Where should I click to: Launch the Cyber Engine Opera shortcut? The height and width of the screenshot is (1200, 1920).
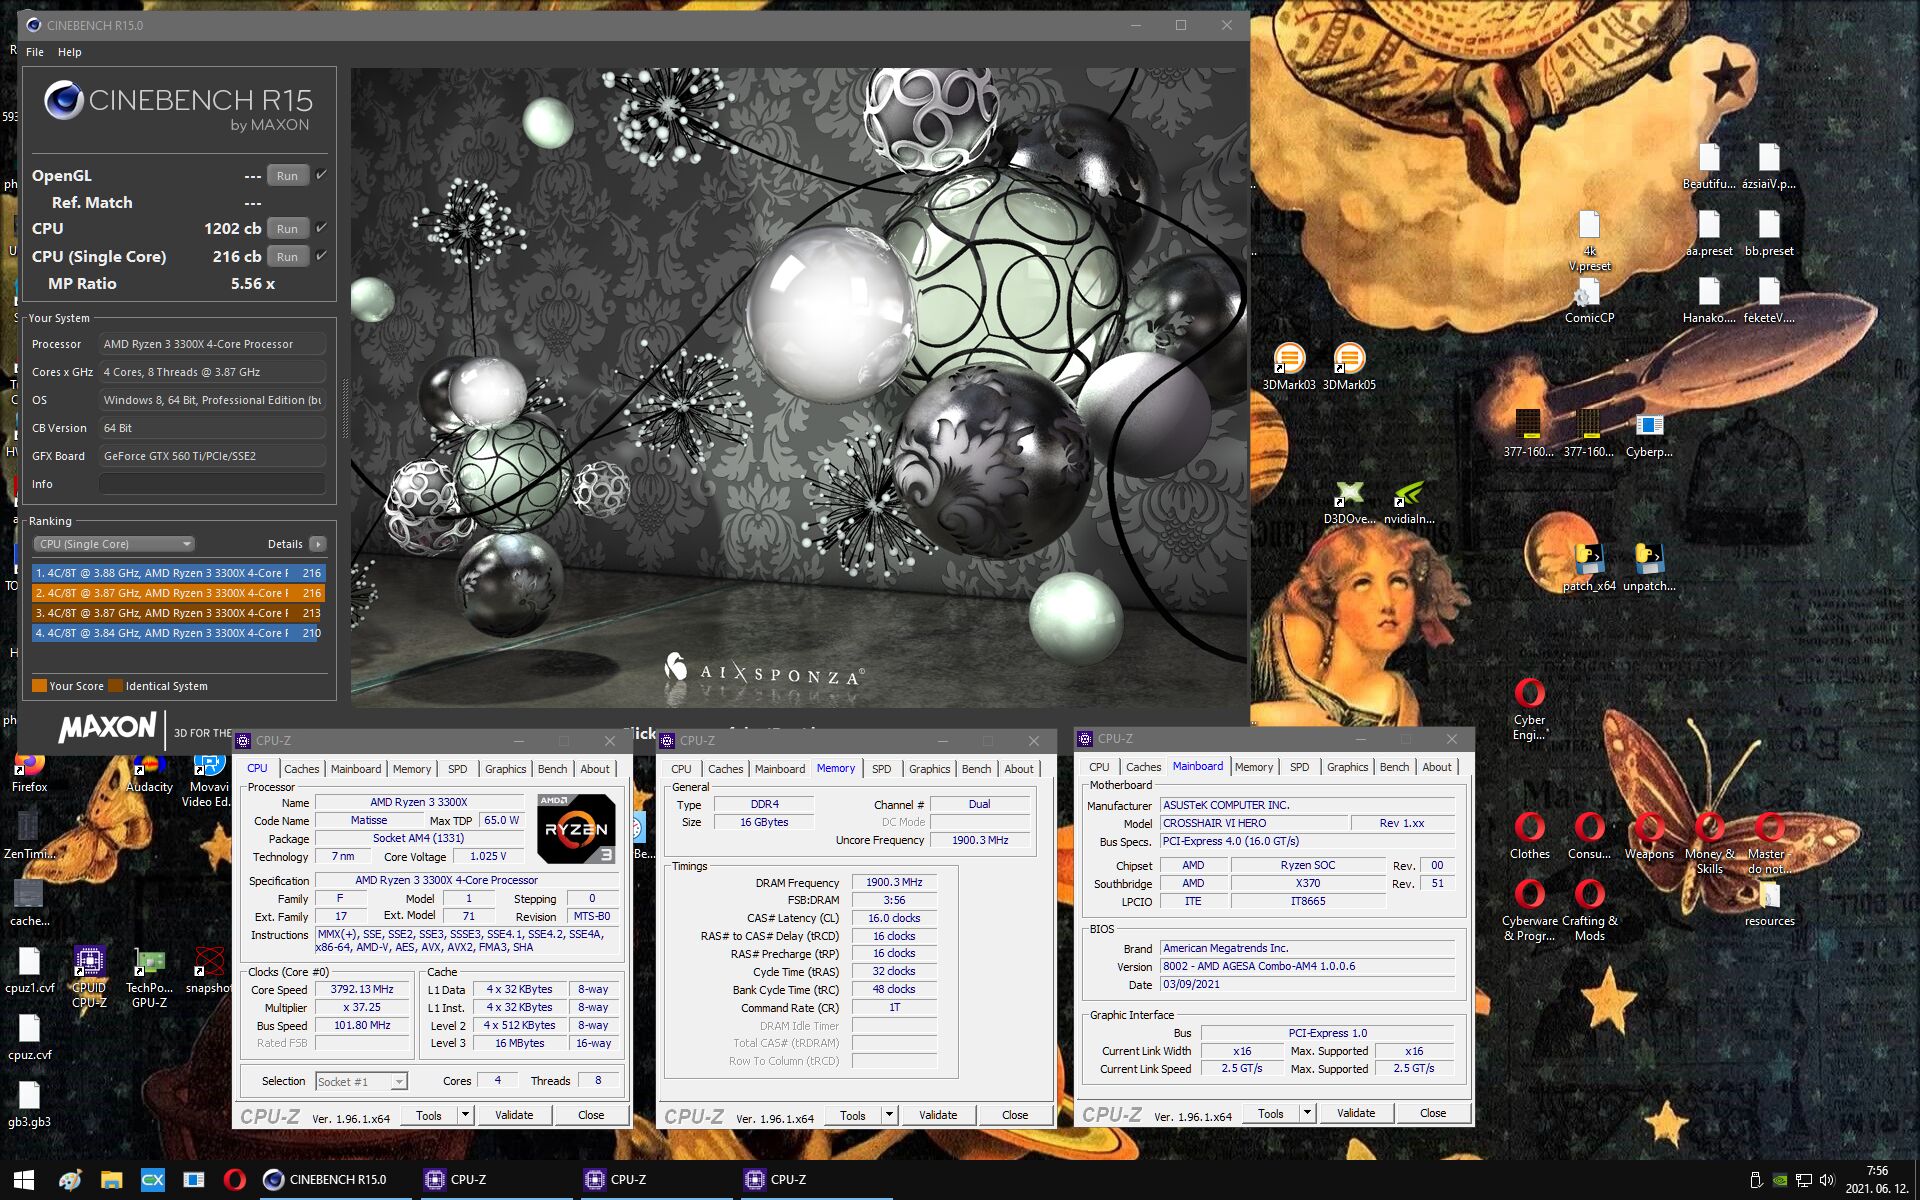pos(1529,694)
